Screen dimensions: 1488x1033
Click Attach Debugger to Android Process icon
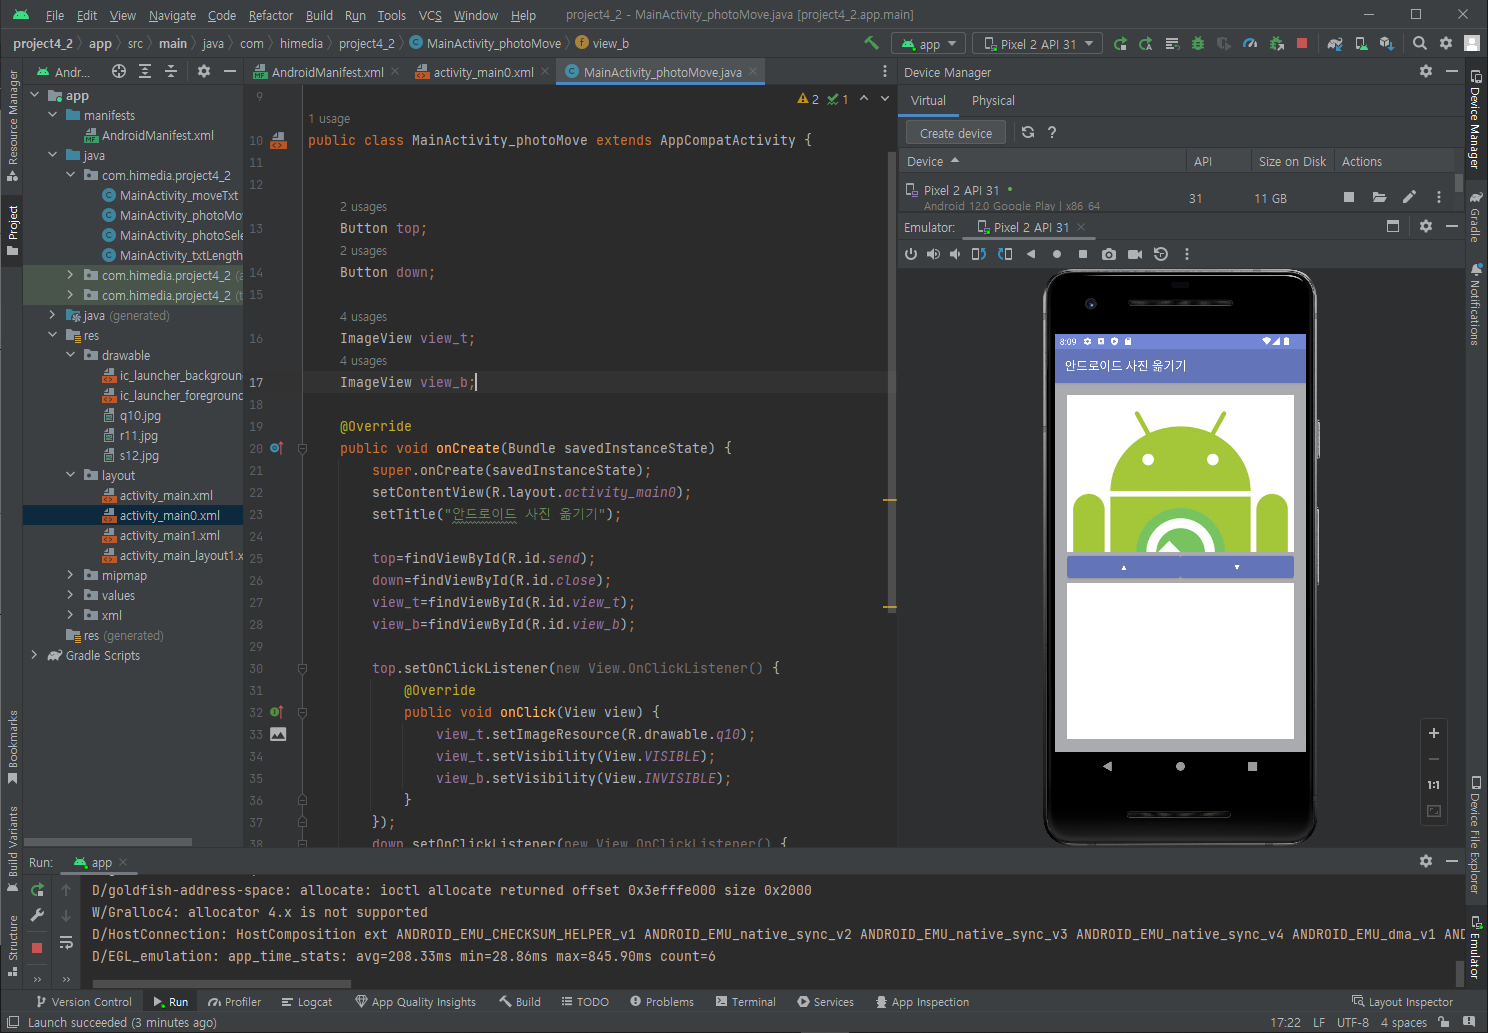tap(1276, 44)
